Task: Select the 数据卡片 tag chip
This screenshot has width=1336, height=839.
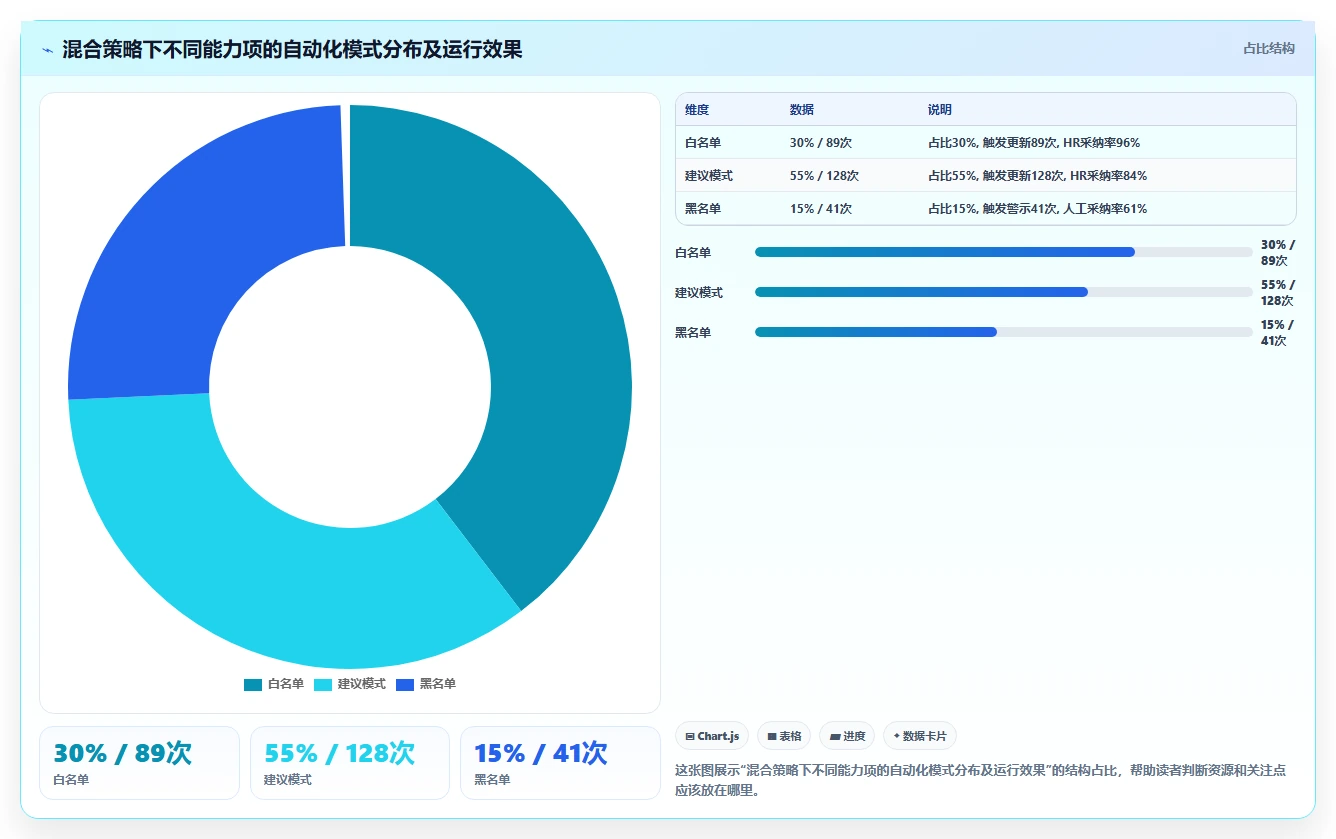Action: point(920,736)
